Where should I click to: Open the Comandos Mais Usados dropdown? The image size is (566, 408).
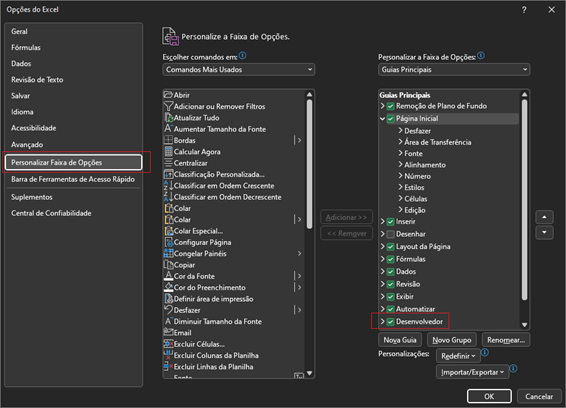point(239,69)
